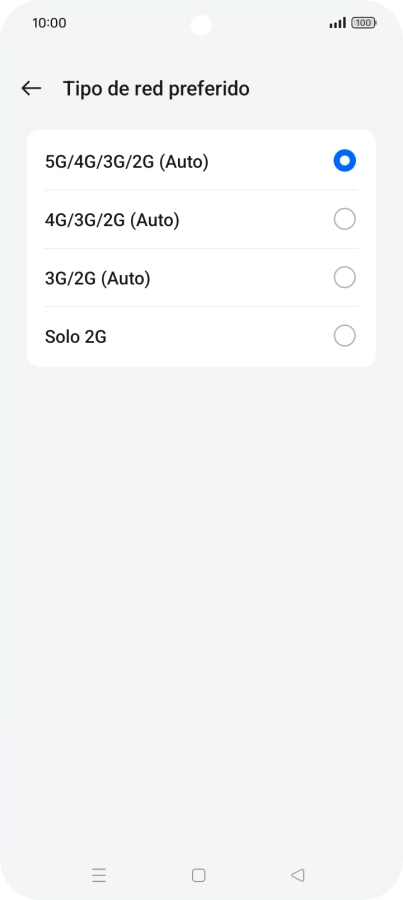Tap the 10:00 clock in status bar
The image size is (403, 900).
(49, 23)
